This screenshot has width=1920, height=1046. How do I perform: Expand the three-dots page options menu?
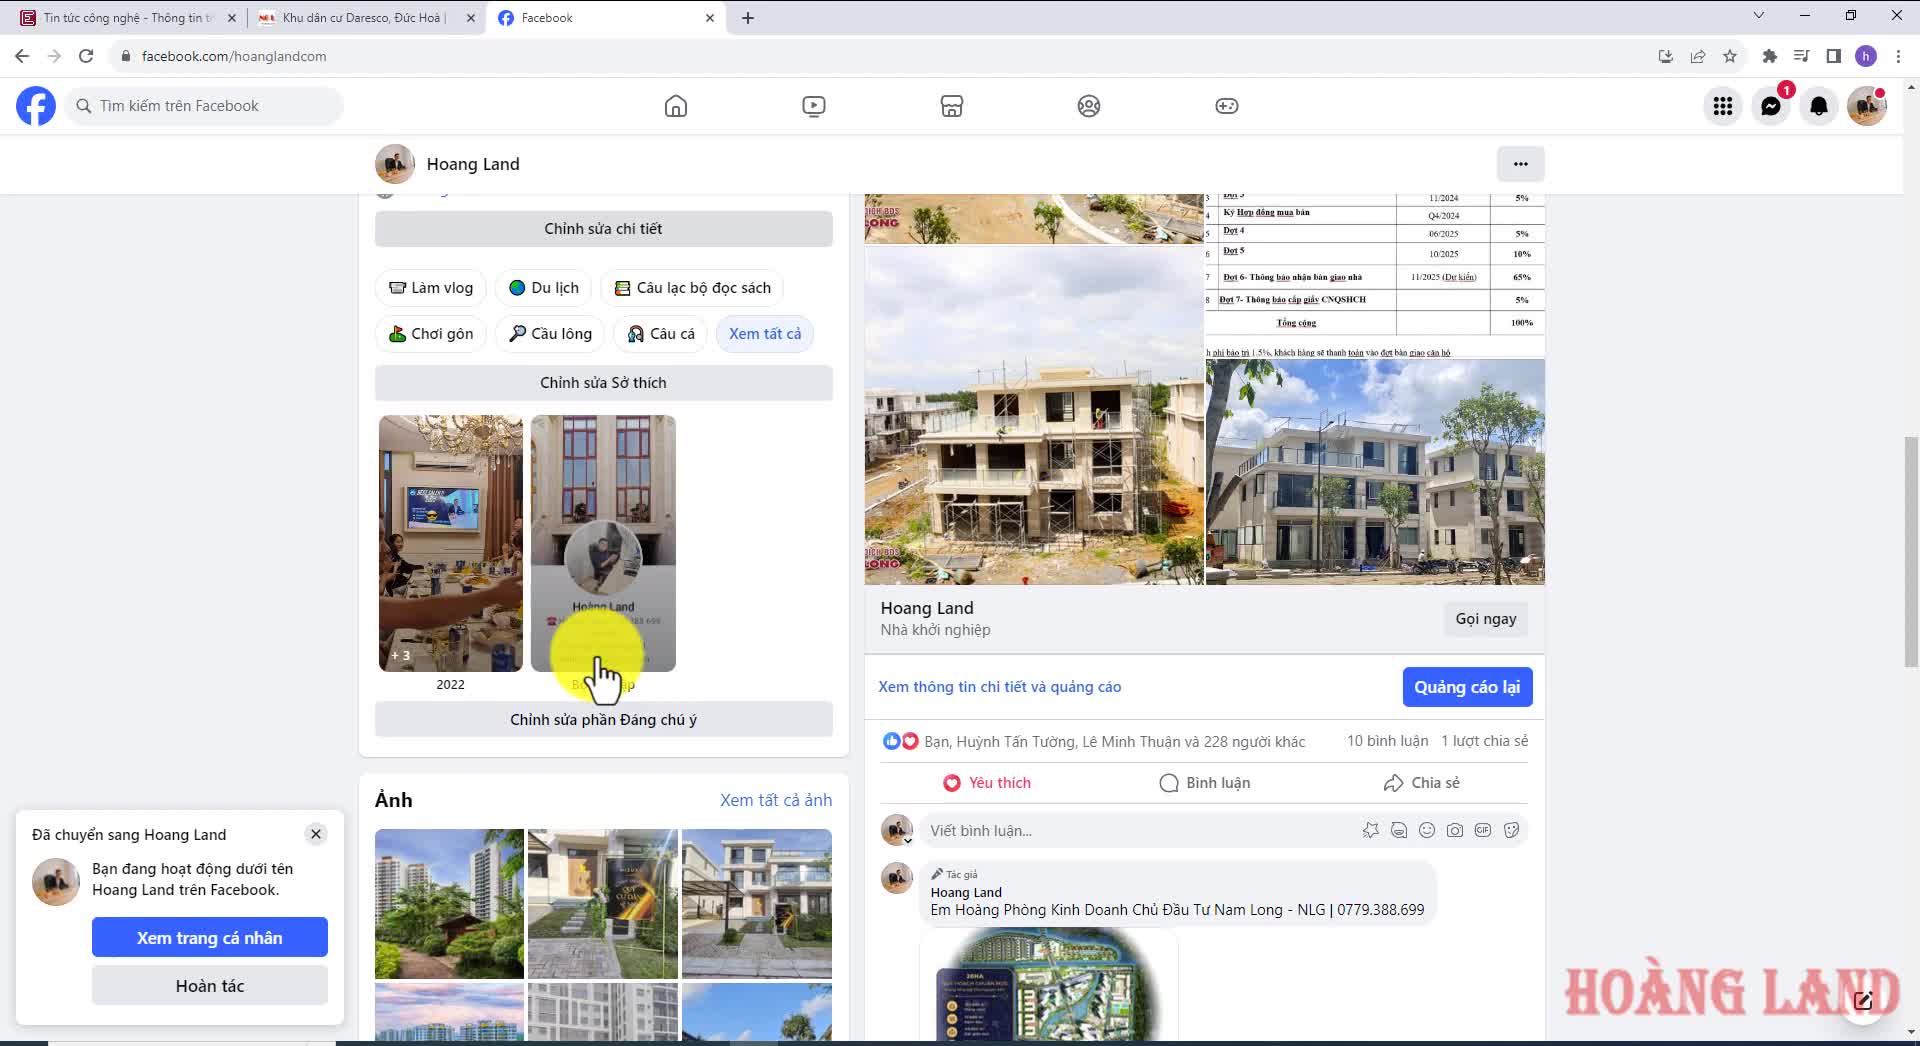(1520, 164)
